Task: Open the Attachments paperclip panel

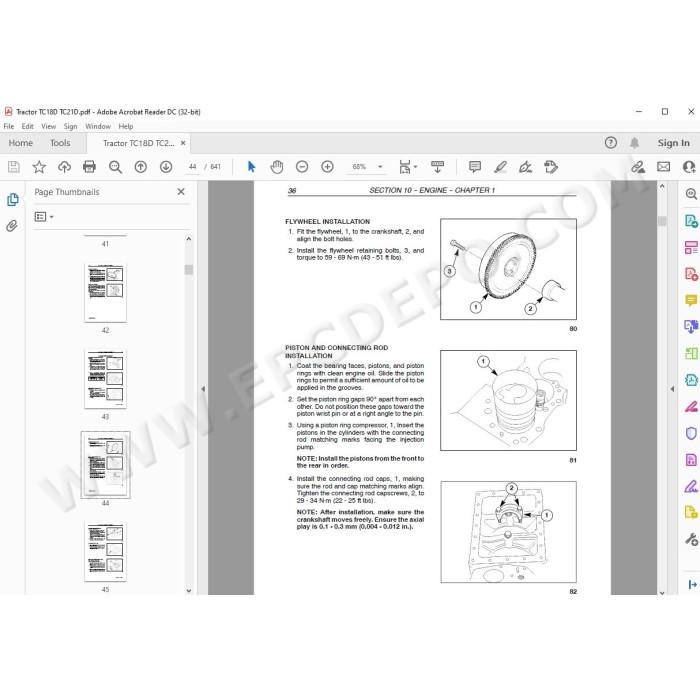Action: pos(12,226)
